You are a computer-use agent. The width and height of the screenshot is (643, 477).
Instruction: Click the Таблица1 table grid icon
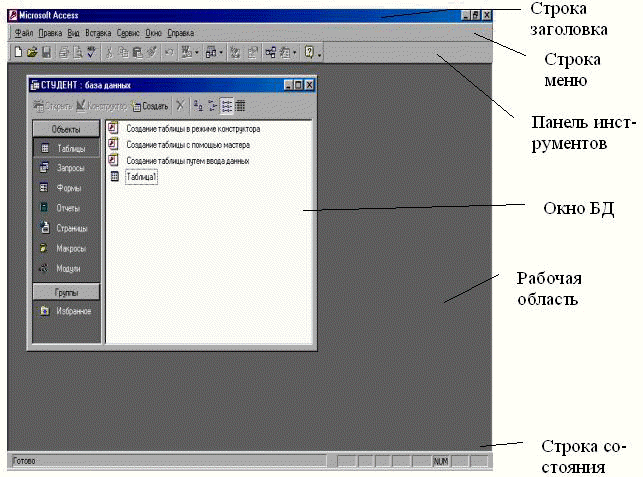click(x=115, y=176)
